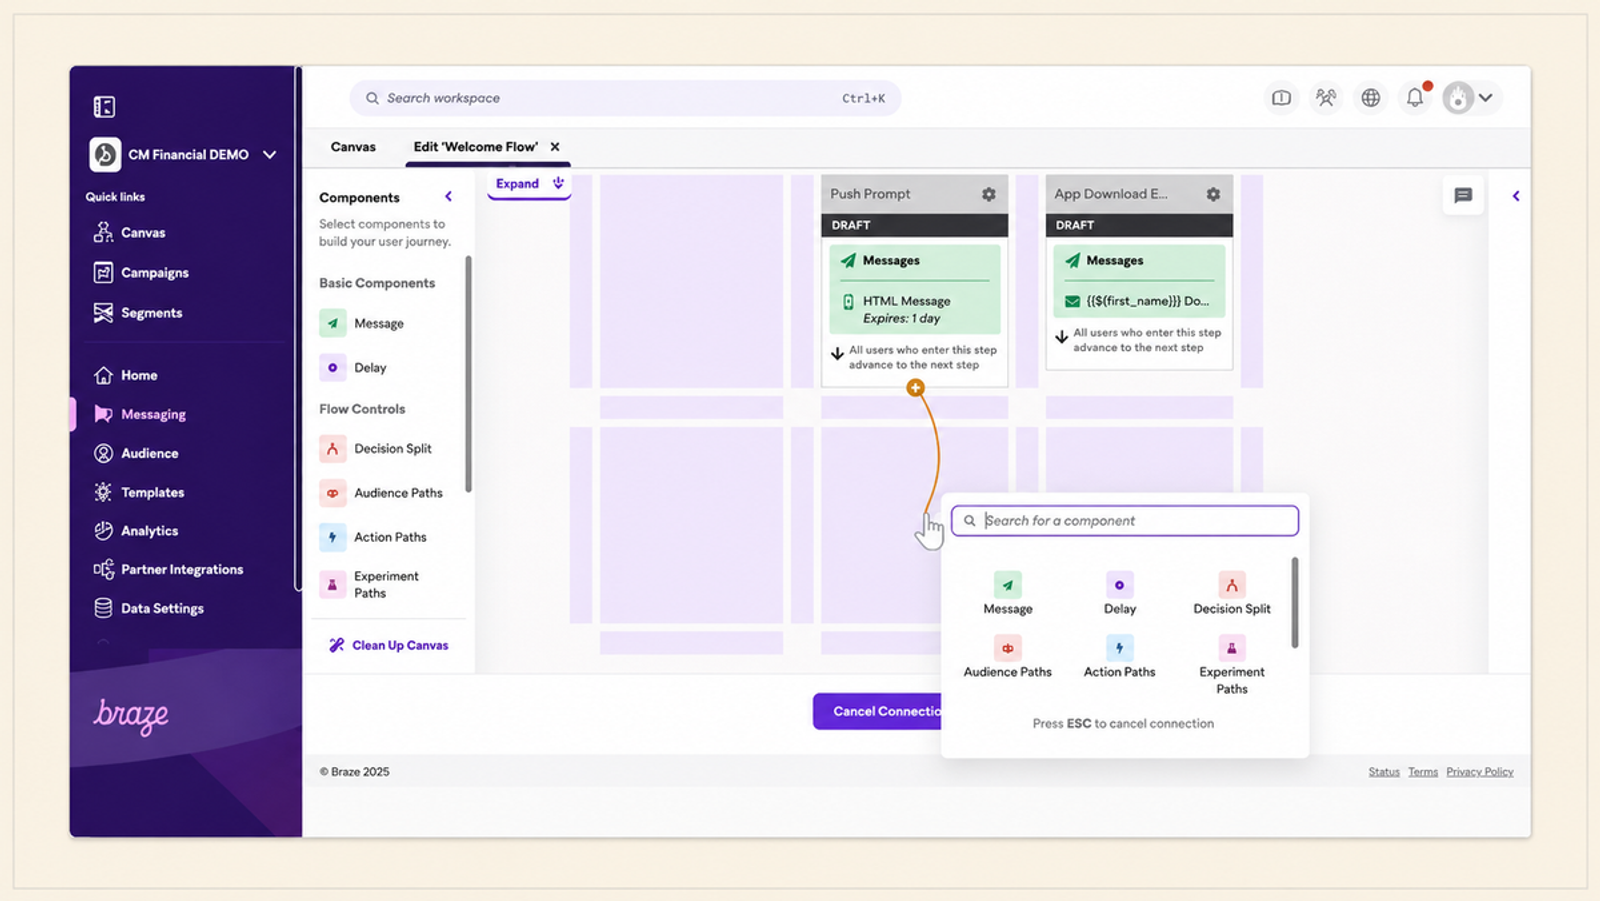Open Privacy Policy link in footer
The height and width of the screenshot is (901, 1600).
click(1480, 772)
